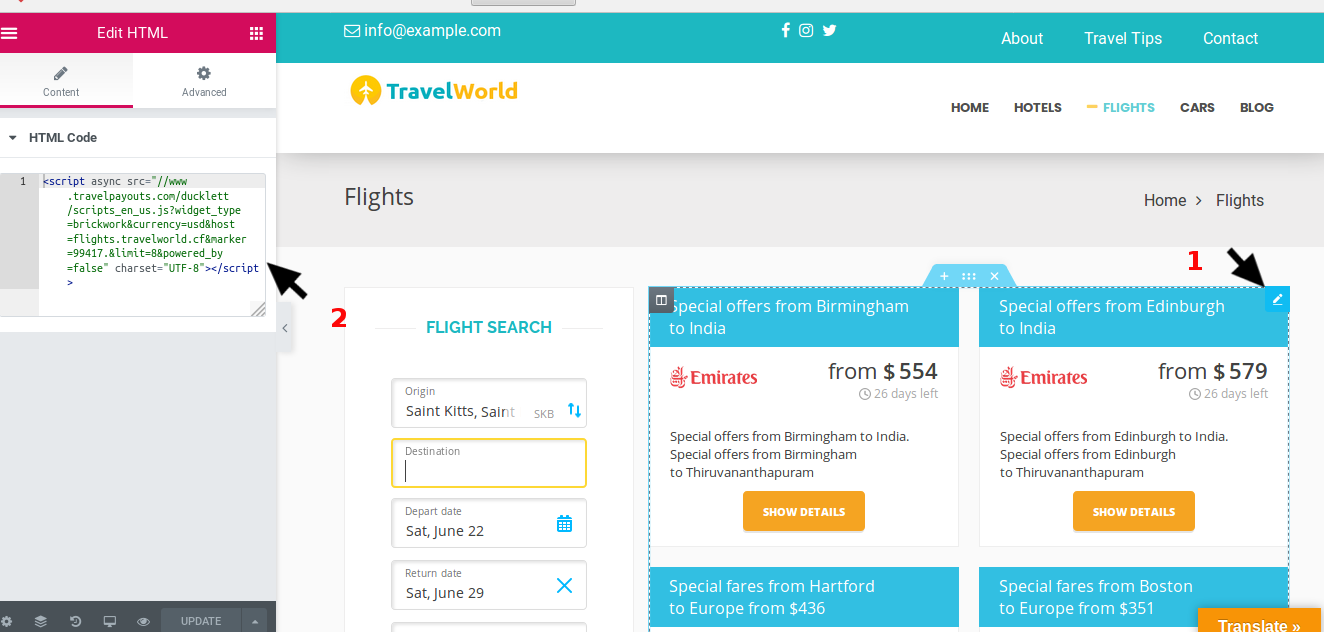Open the Navigator layers icon
The height and width of the screenshot is (632, 1324).
pos(40,621)
